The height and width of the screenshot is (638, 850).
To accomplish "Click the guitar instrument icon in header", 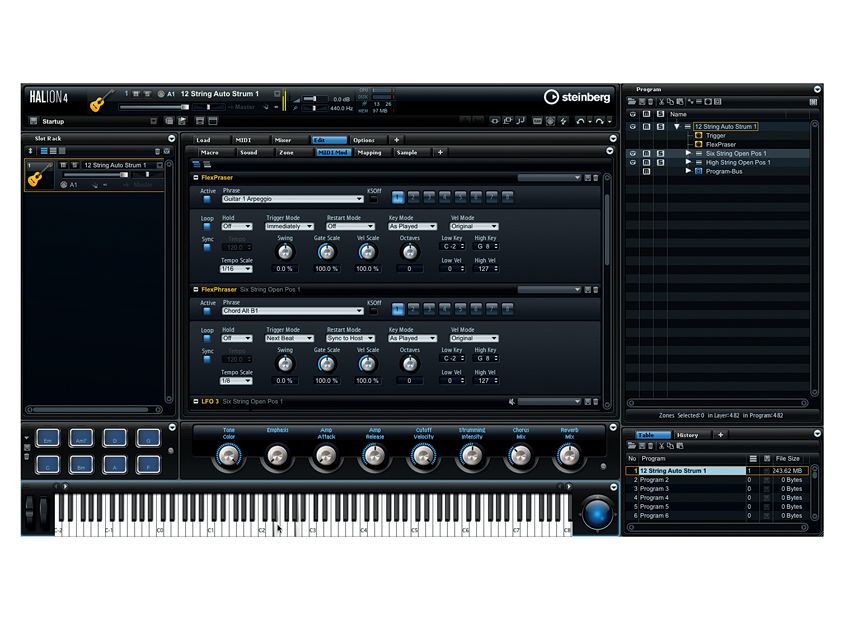I will pos(101,100).
